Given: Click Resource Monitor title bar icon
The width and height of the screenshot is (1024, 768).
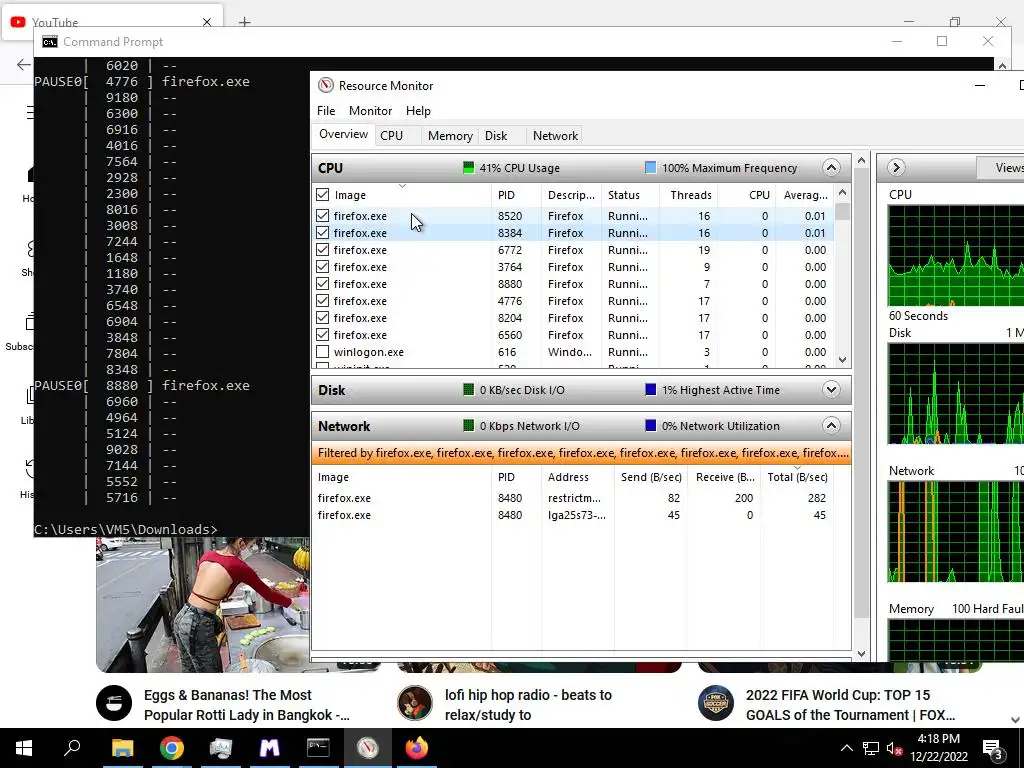Looking at the screenshot, I should (x=325, y=86).
